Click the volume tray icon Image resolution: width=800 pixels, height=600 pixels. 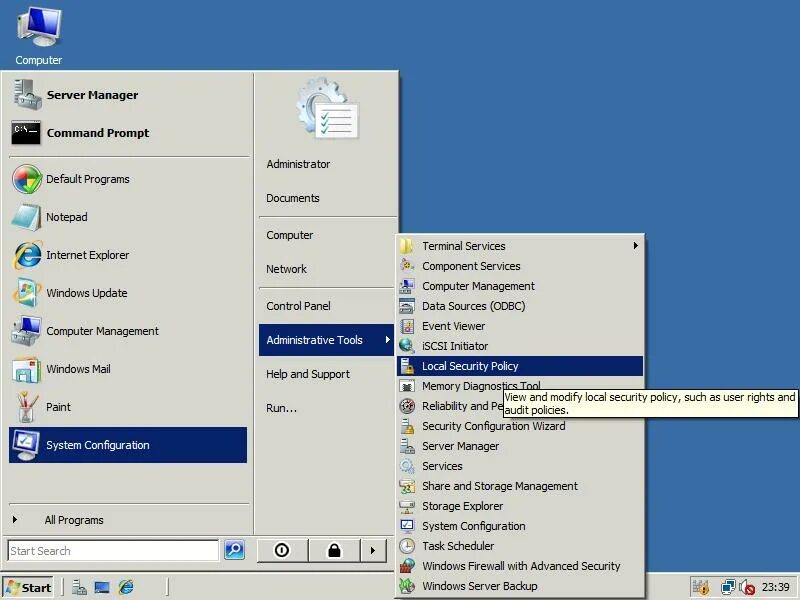(747, 587)
